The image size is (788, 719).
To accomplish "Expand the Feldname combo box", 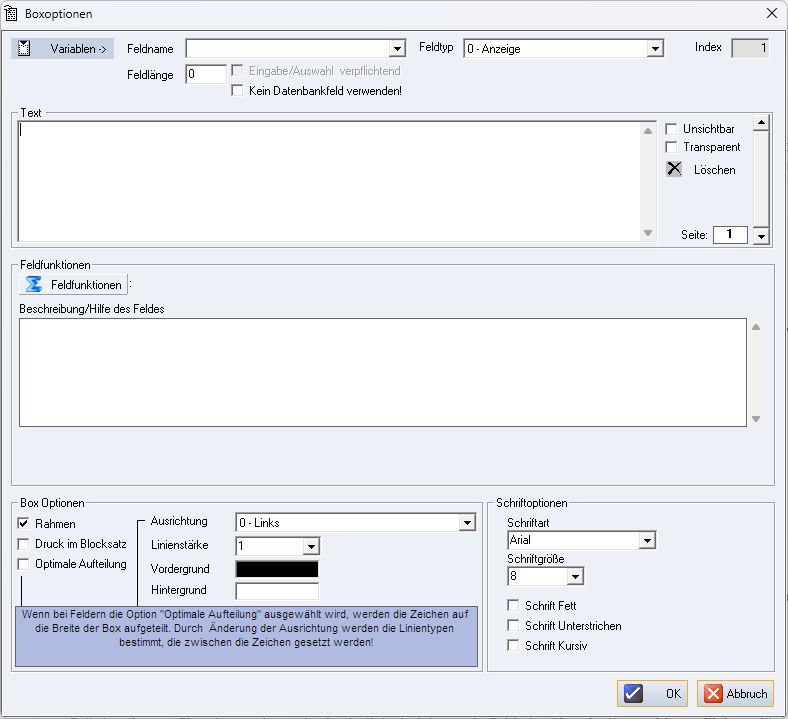I will (397, 48).
